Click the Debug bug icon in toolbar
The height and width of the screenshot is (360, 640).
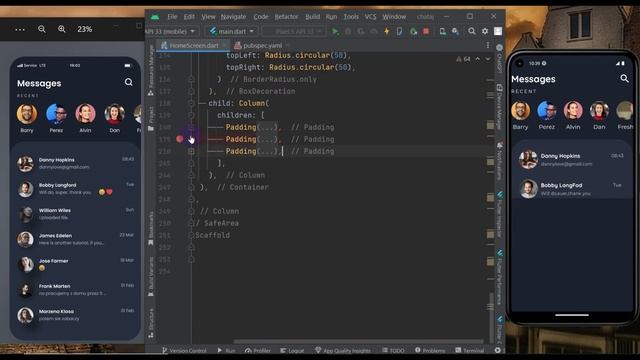348,31
